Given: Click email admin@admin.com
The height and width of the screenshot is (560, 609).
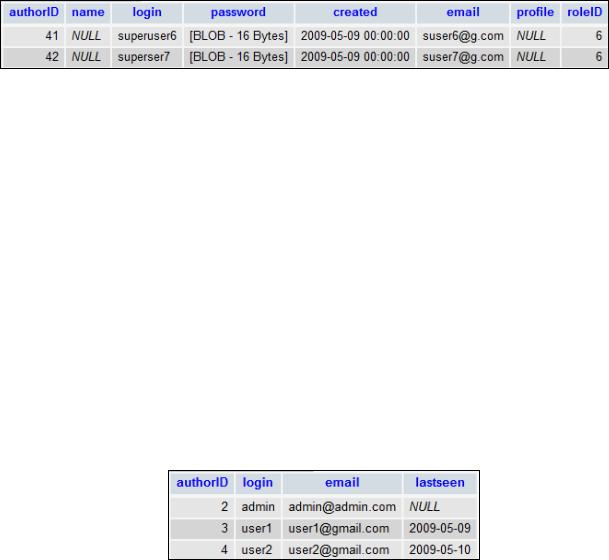Looking at the screenshot, I should click(342, 506).
